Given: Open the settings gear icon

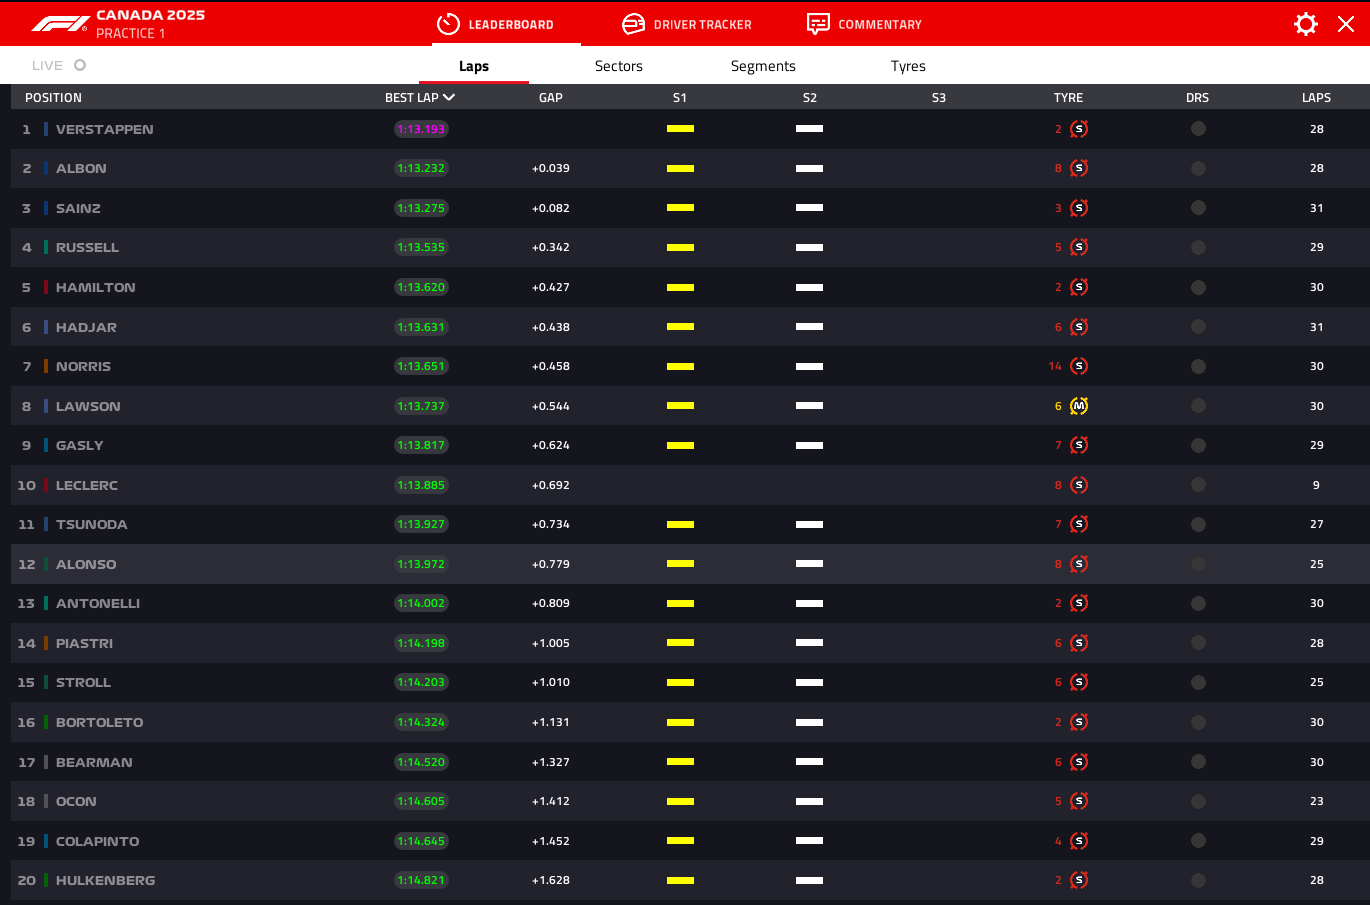Looking at the screenshot, I should 1305,24.
